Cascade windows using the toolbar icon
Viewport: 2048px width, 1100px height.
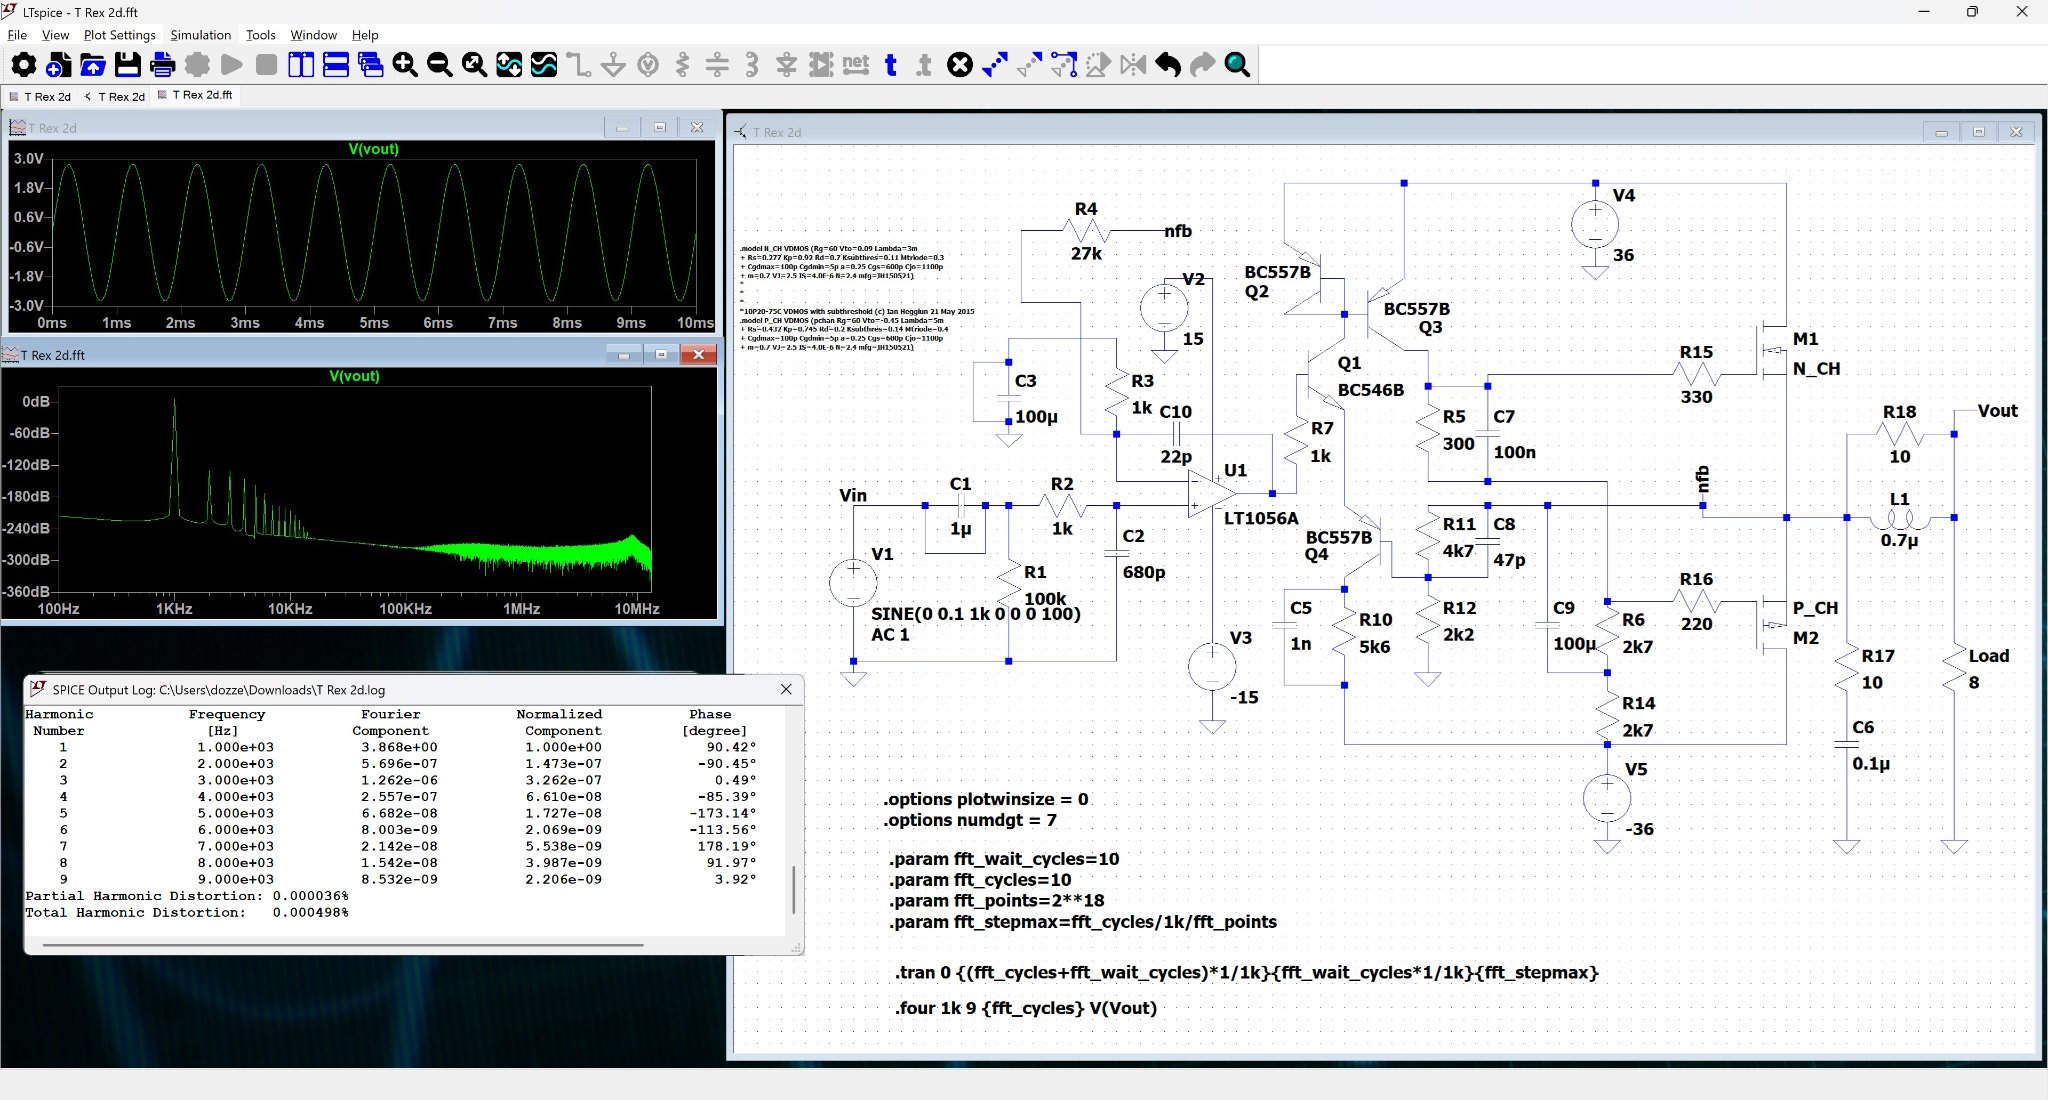click(370, 65)
